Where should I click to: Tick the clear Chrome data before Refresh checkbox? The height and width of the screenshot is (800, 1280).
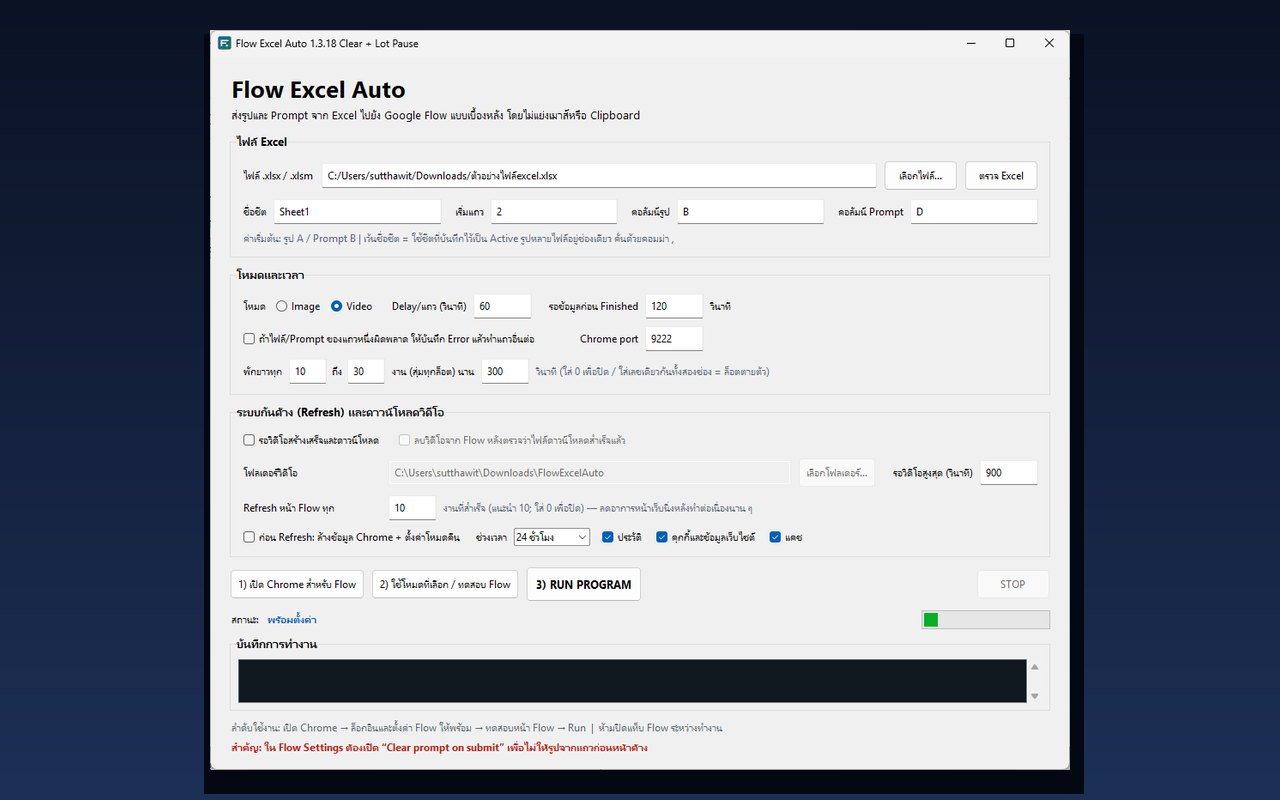click(x=249, y=537)
